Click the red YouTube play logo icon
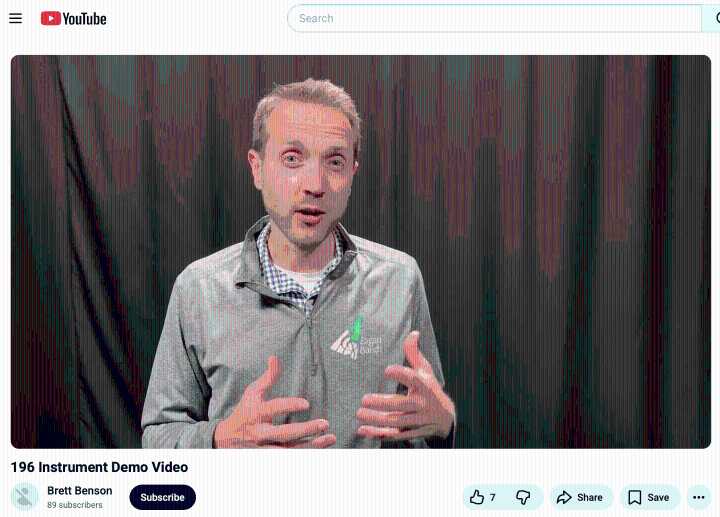Screen dimensions: 720x517 [x=51, y=18]
